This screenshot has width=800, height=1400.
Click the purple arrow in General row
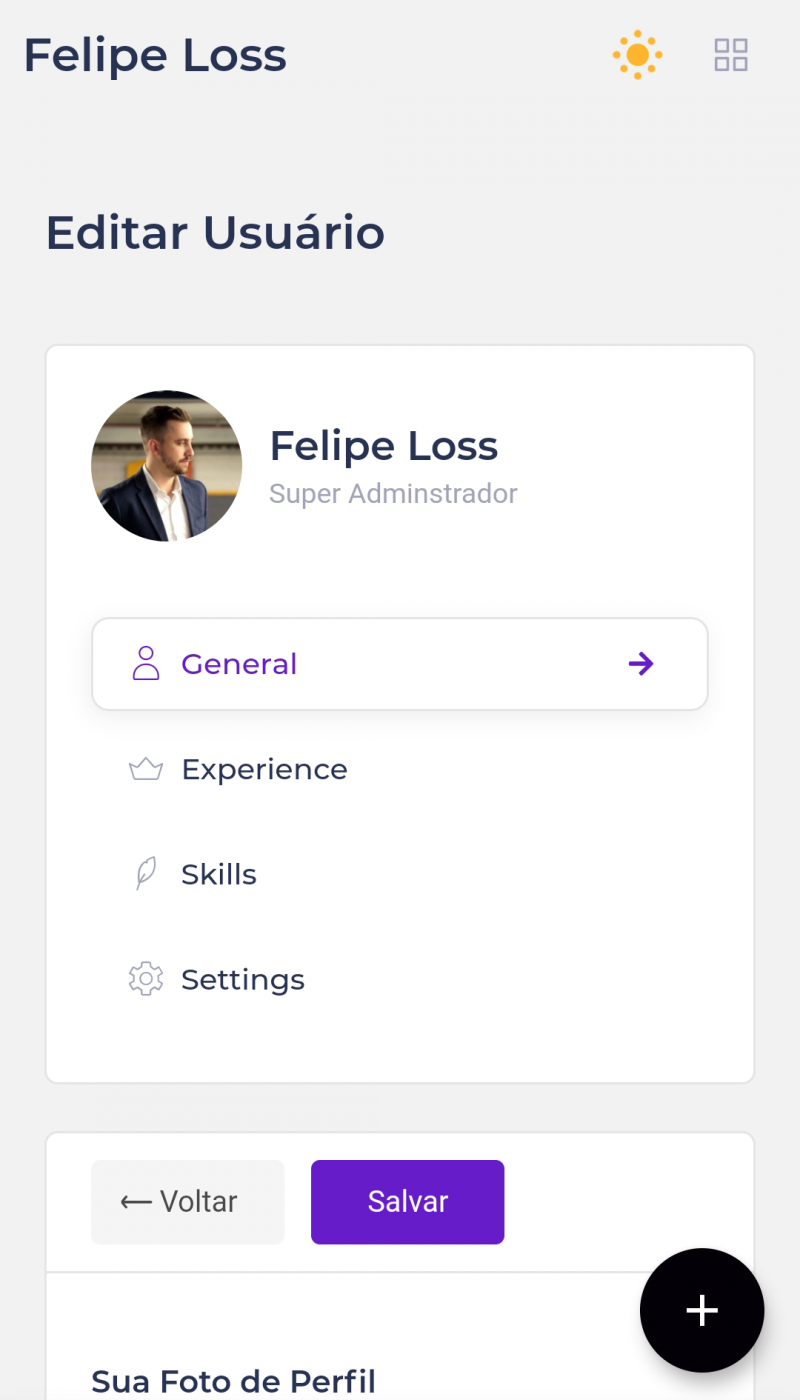coord(641,664)
